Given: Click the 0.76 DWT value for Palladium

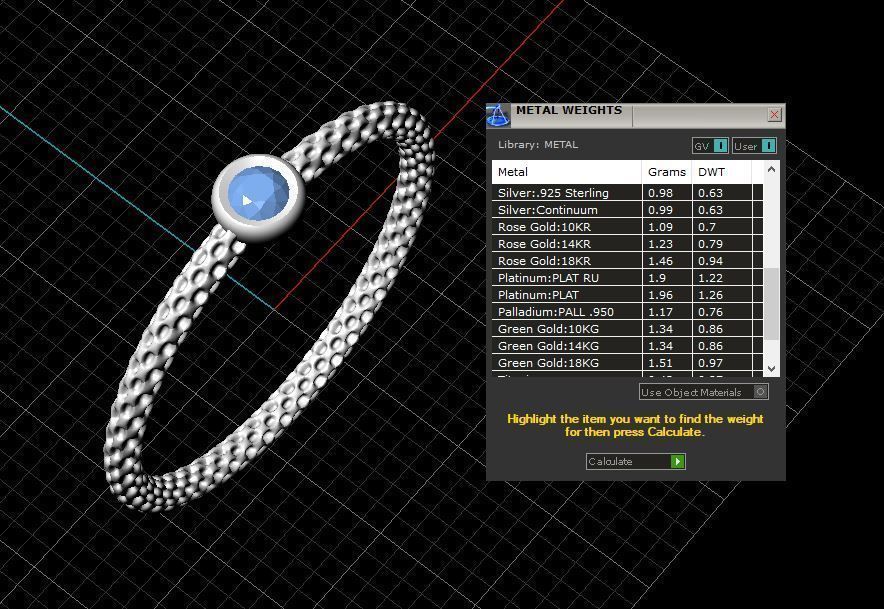Looking at the screenshot, I should coord(710,312).
